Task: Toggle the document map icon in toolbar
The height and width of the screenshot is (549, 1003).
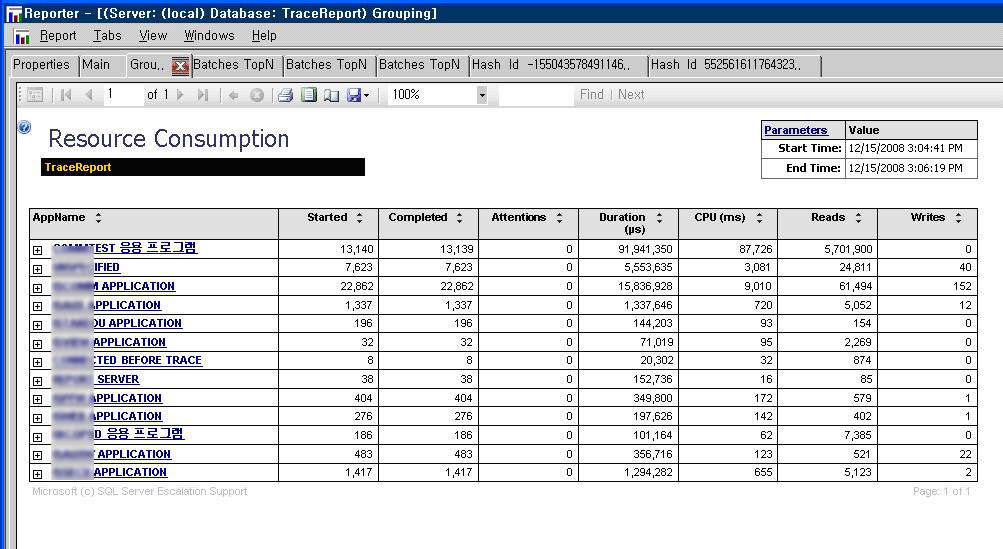Action: coord(35,95)
